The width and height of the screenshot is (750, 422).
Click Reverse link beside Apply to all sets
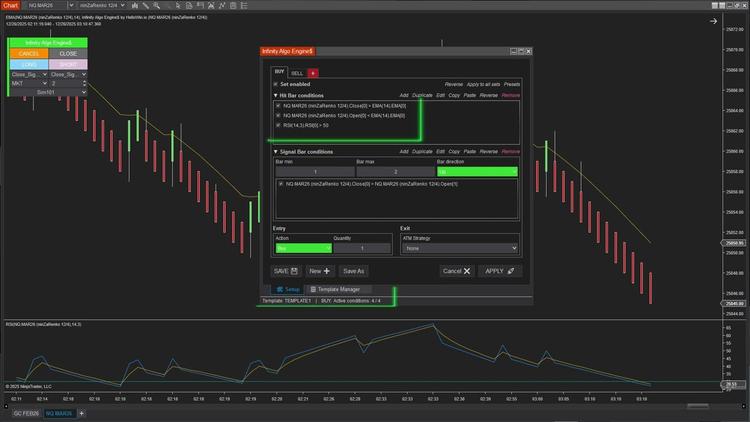click(x=453, y=84)
